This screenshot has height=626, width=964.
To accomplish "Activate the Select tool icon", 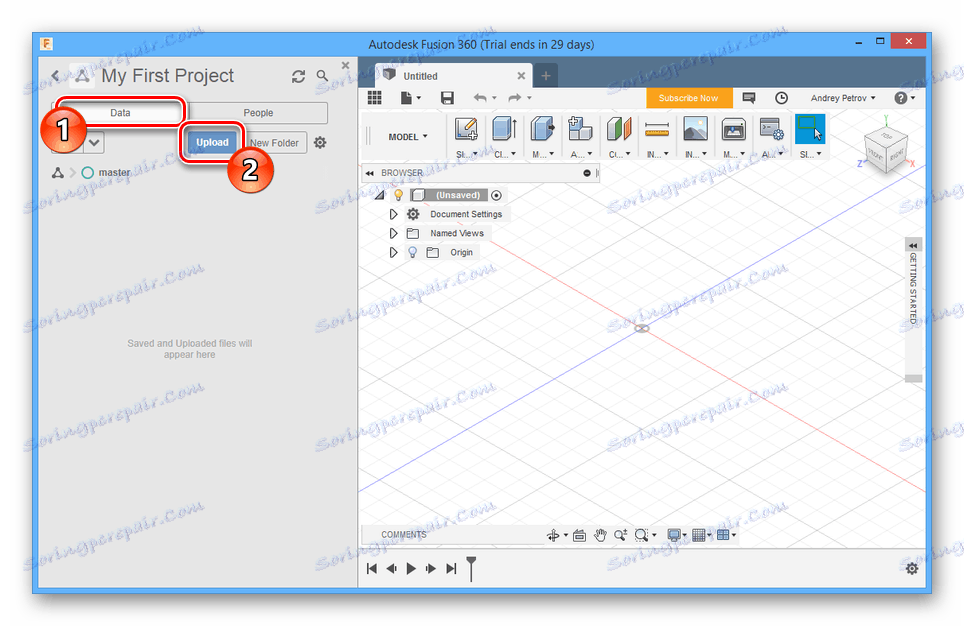I will tap(810, 129).
